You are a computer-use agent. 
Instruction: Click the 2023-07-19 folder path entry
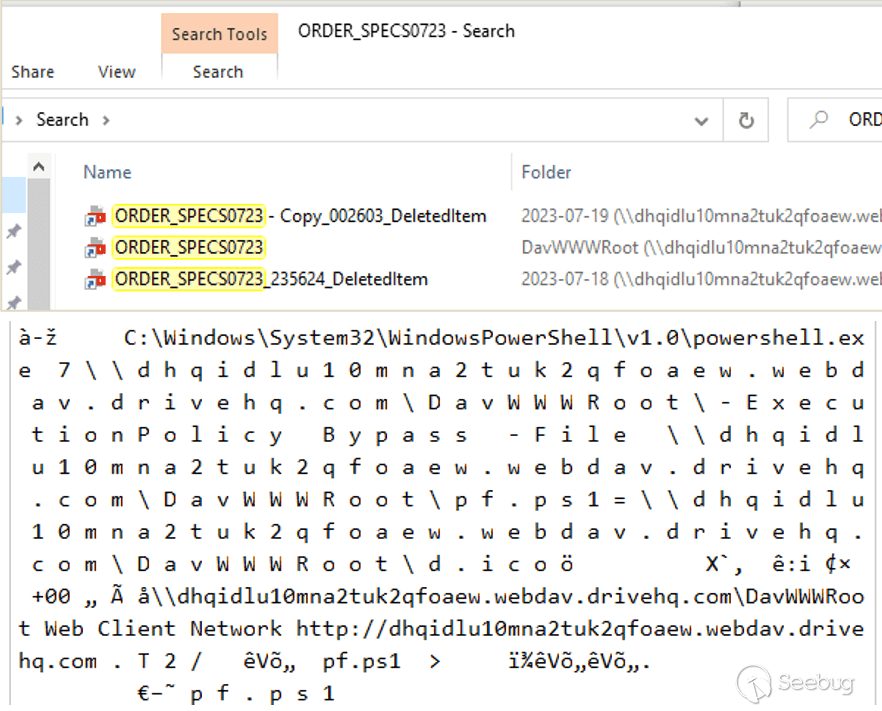coord(701,216)
